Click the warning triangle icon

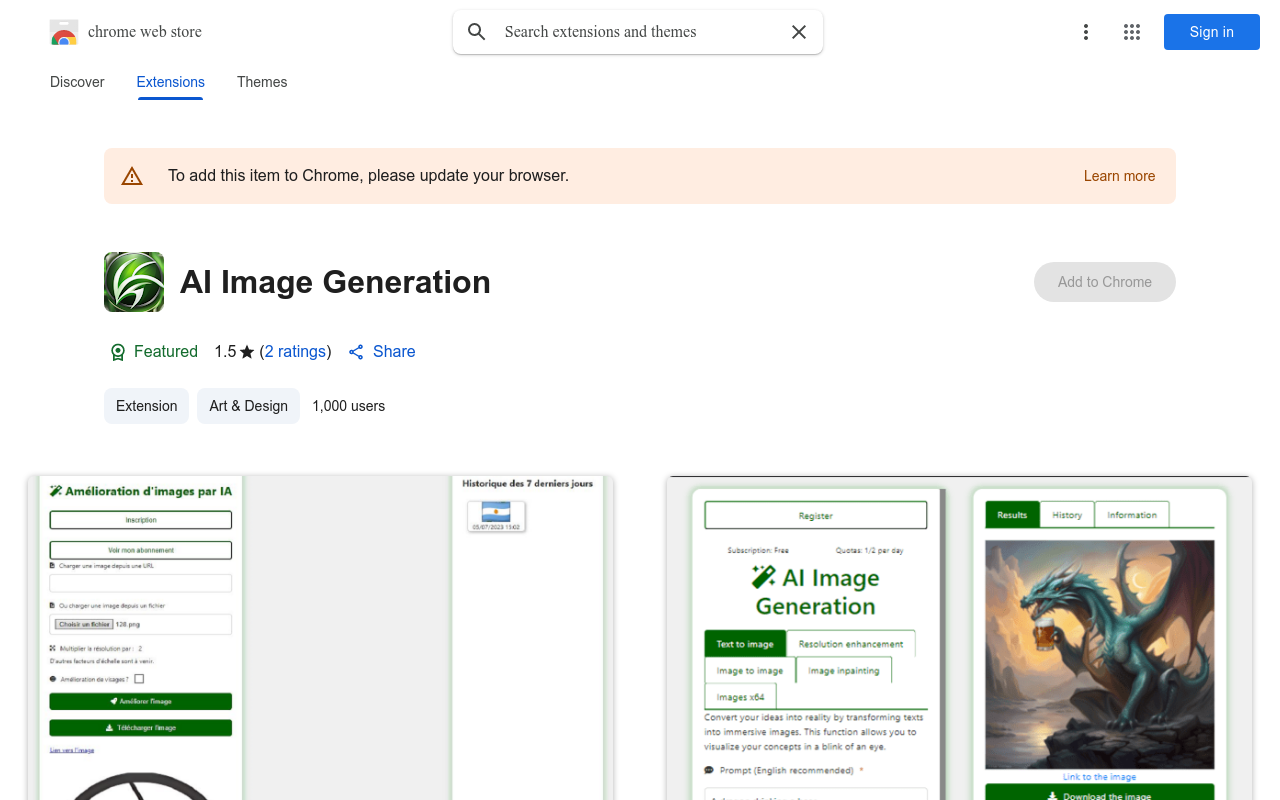132,176
